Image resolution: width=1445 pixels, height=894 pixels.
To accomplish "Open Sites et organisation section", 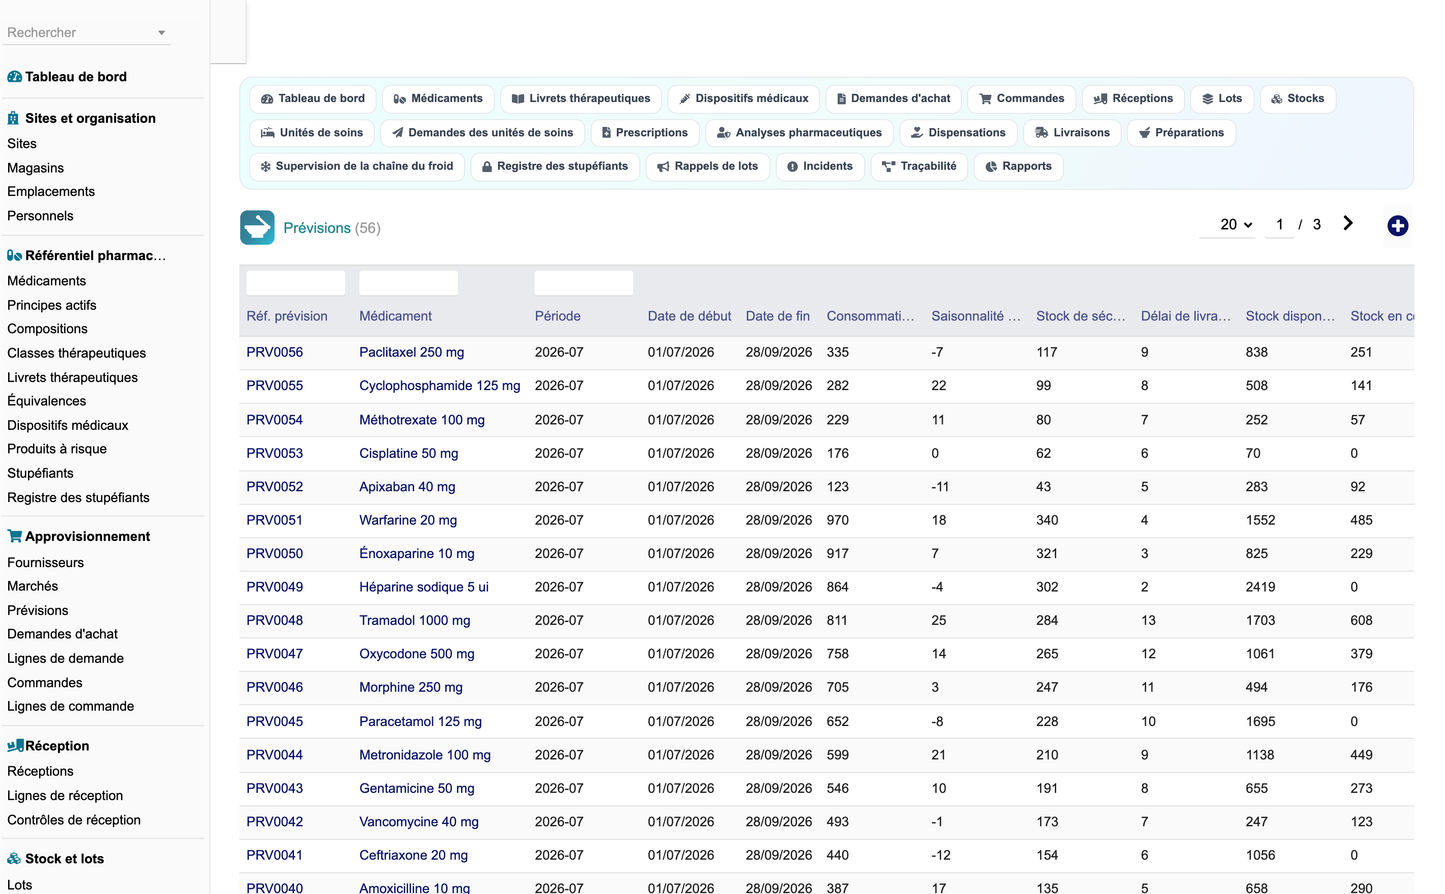I will 81,118.
